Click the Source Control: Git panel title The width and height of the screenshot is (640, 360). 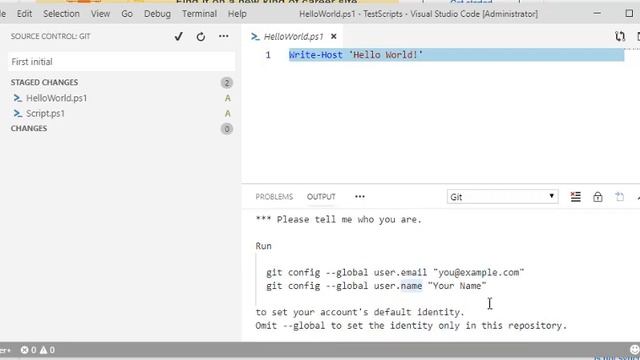coord(51,36)
